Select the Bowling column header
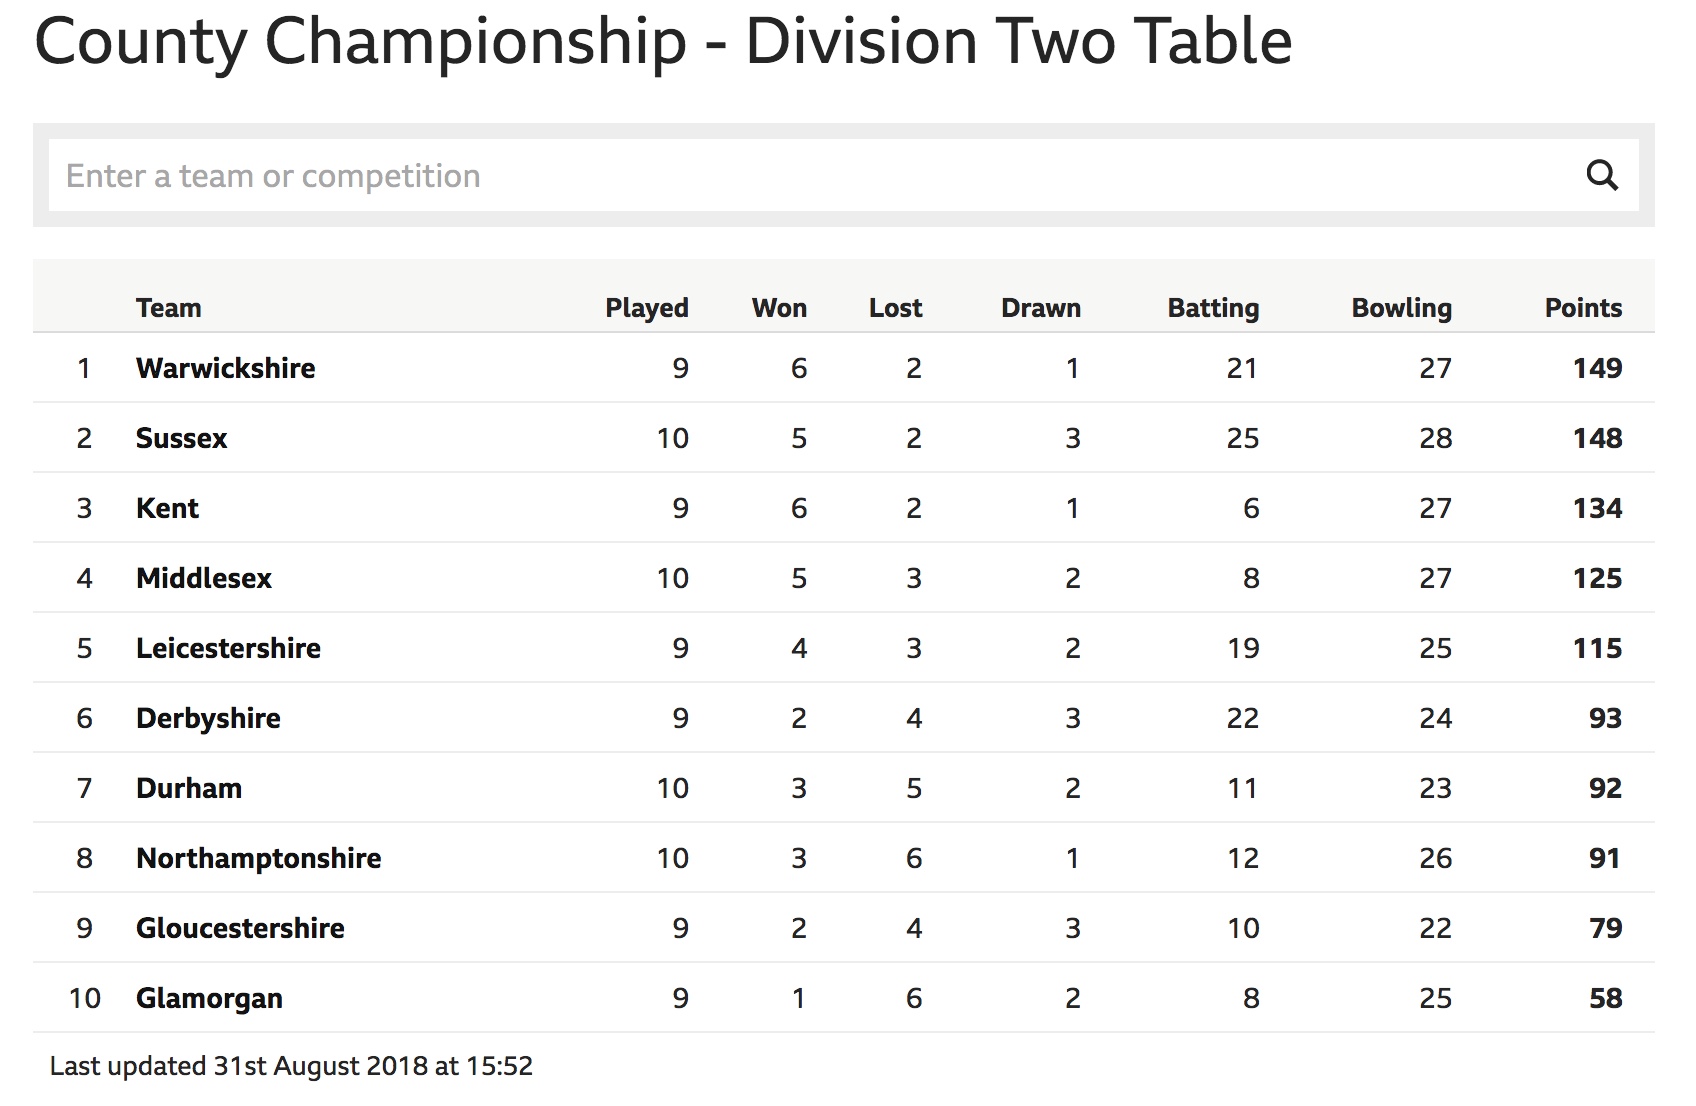Screen dimensions: 1696x1106 (x=1401, y=308)
